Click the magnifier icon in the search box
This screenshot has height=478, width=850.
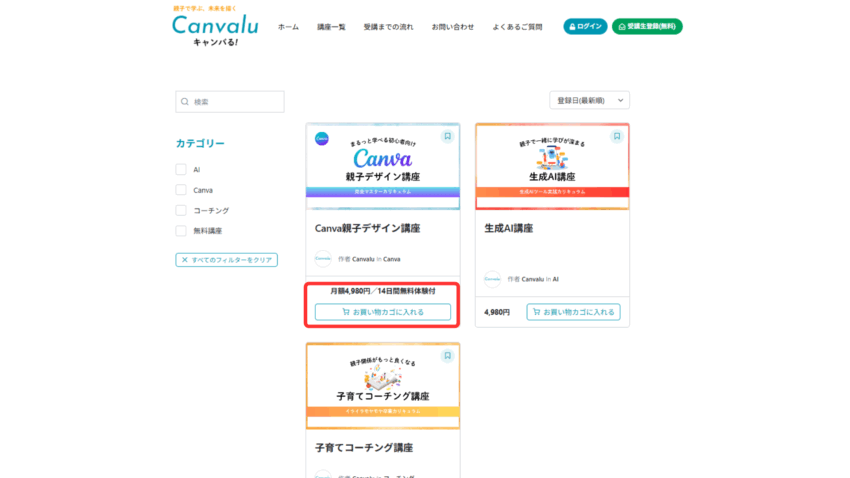coord(185,102)
